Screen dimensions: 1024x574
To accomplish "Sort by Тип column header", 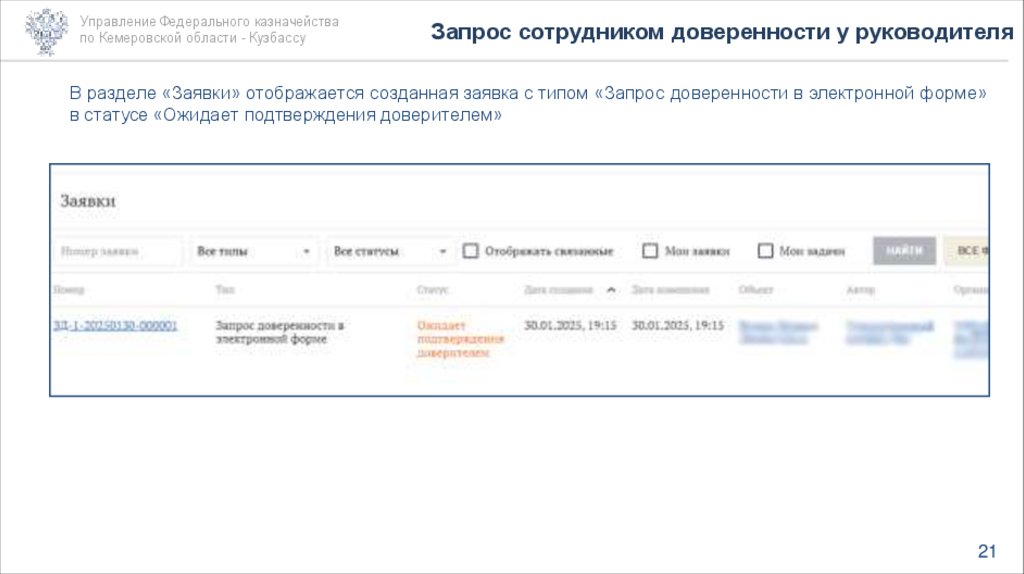I will 225,290.
